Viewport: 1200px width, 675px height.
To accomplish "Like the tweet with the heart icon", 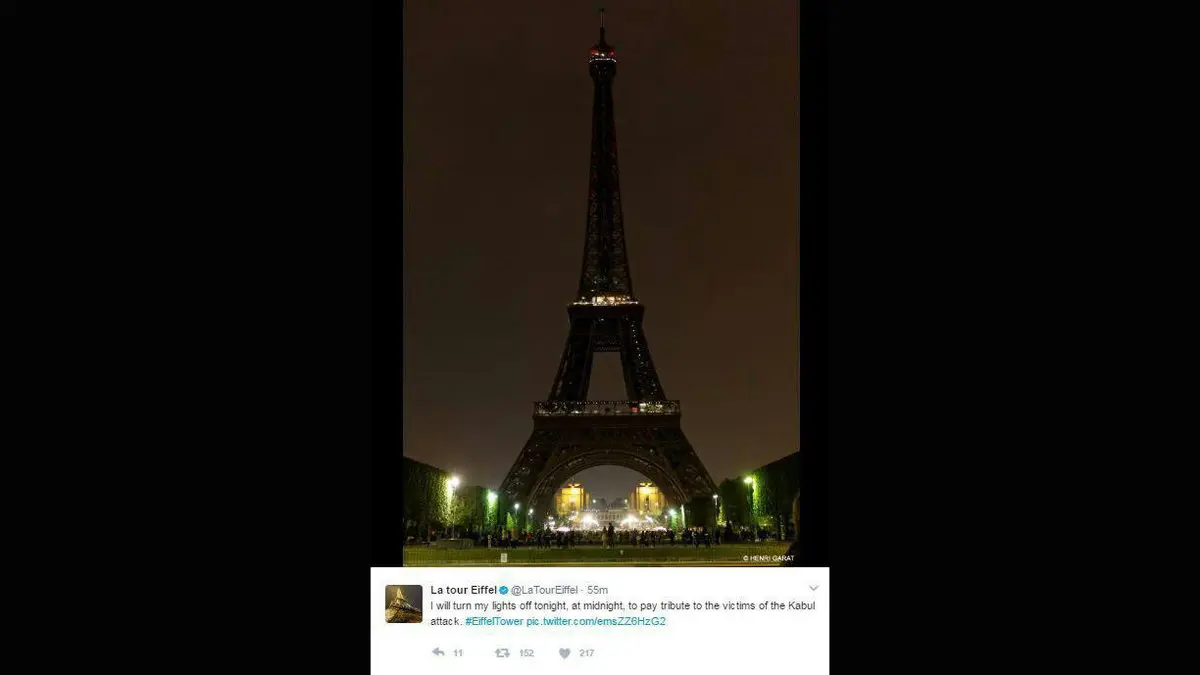I will 564,653.
